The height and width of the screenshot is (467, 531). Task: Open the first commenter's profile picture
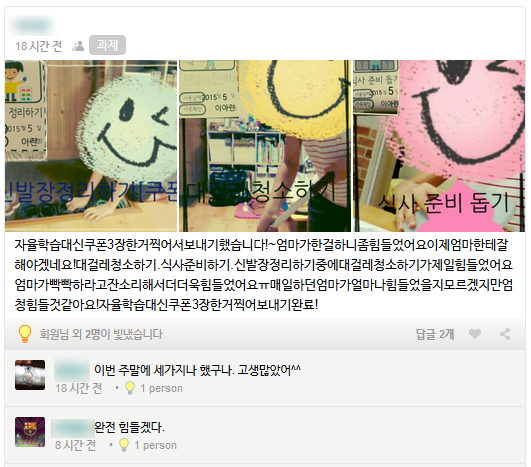(30, 375)
